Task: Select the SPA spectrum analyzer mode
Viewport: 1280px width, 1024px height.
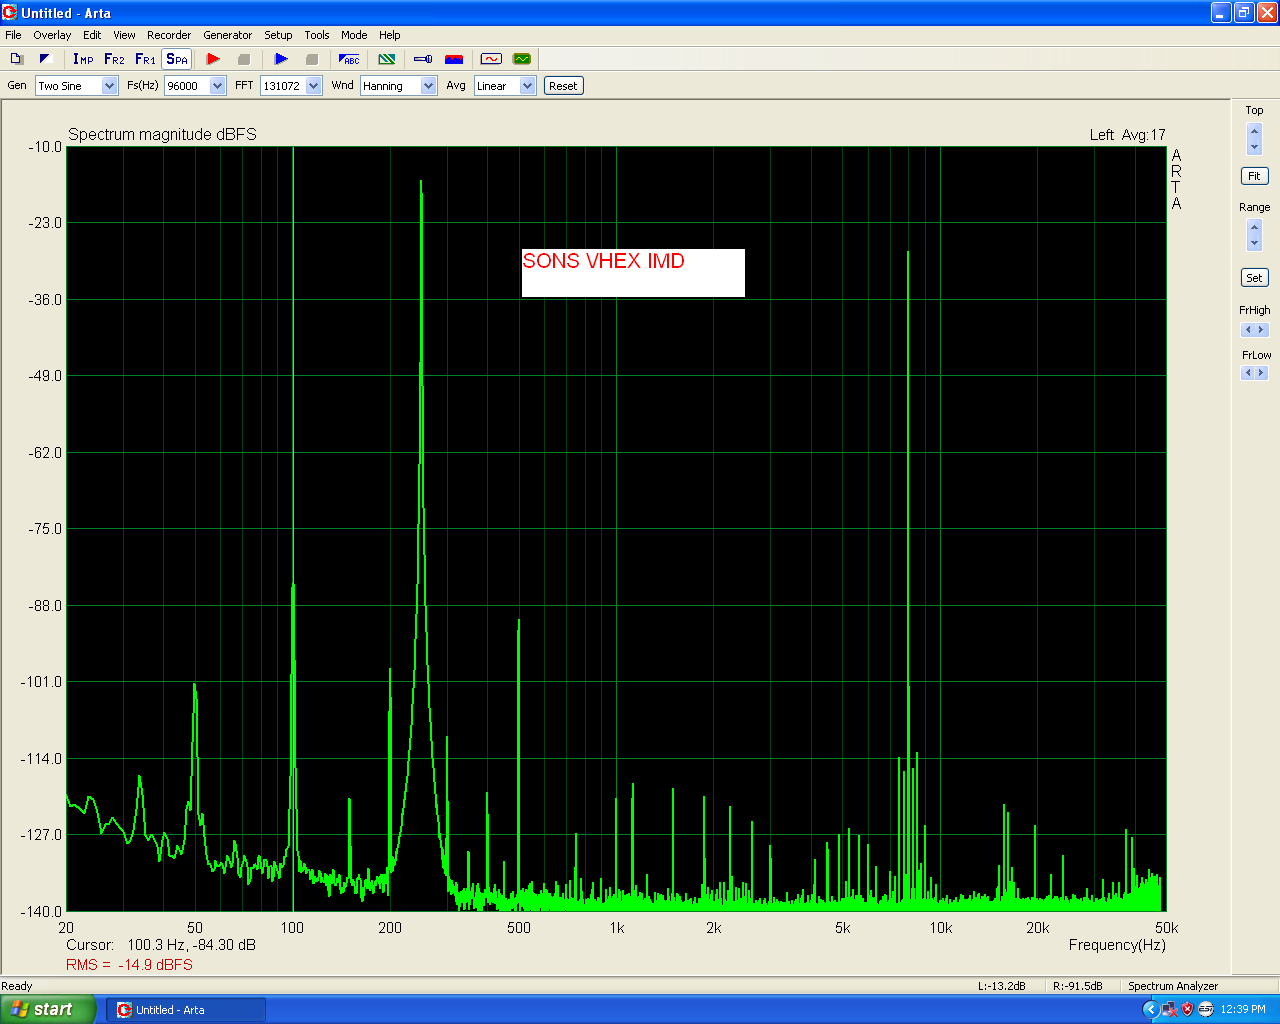Action: point(177,59)
